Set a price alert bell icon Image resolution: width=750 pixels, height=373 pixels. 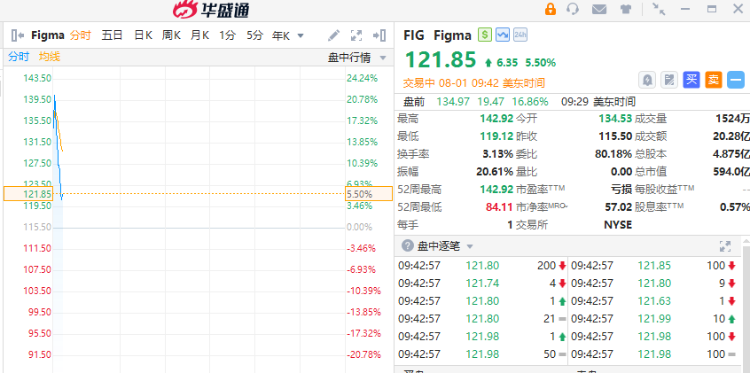point(647,80)
